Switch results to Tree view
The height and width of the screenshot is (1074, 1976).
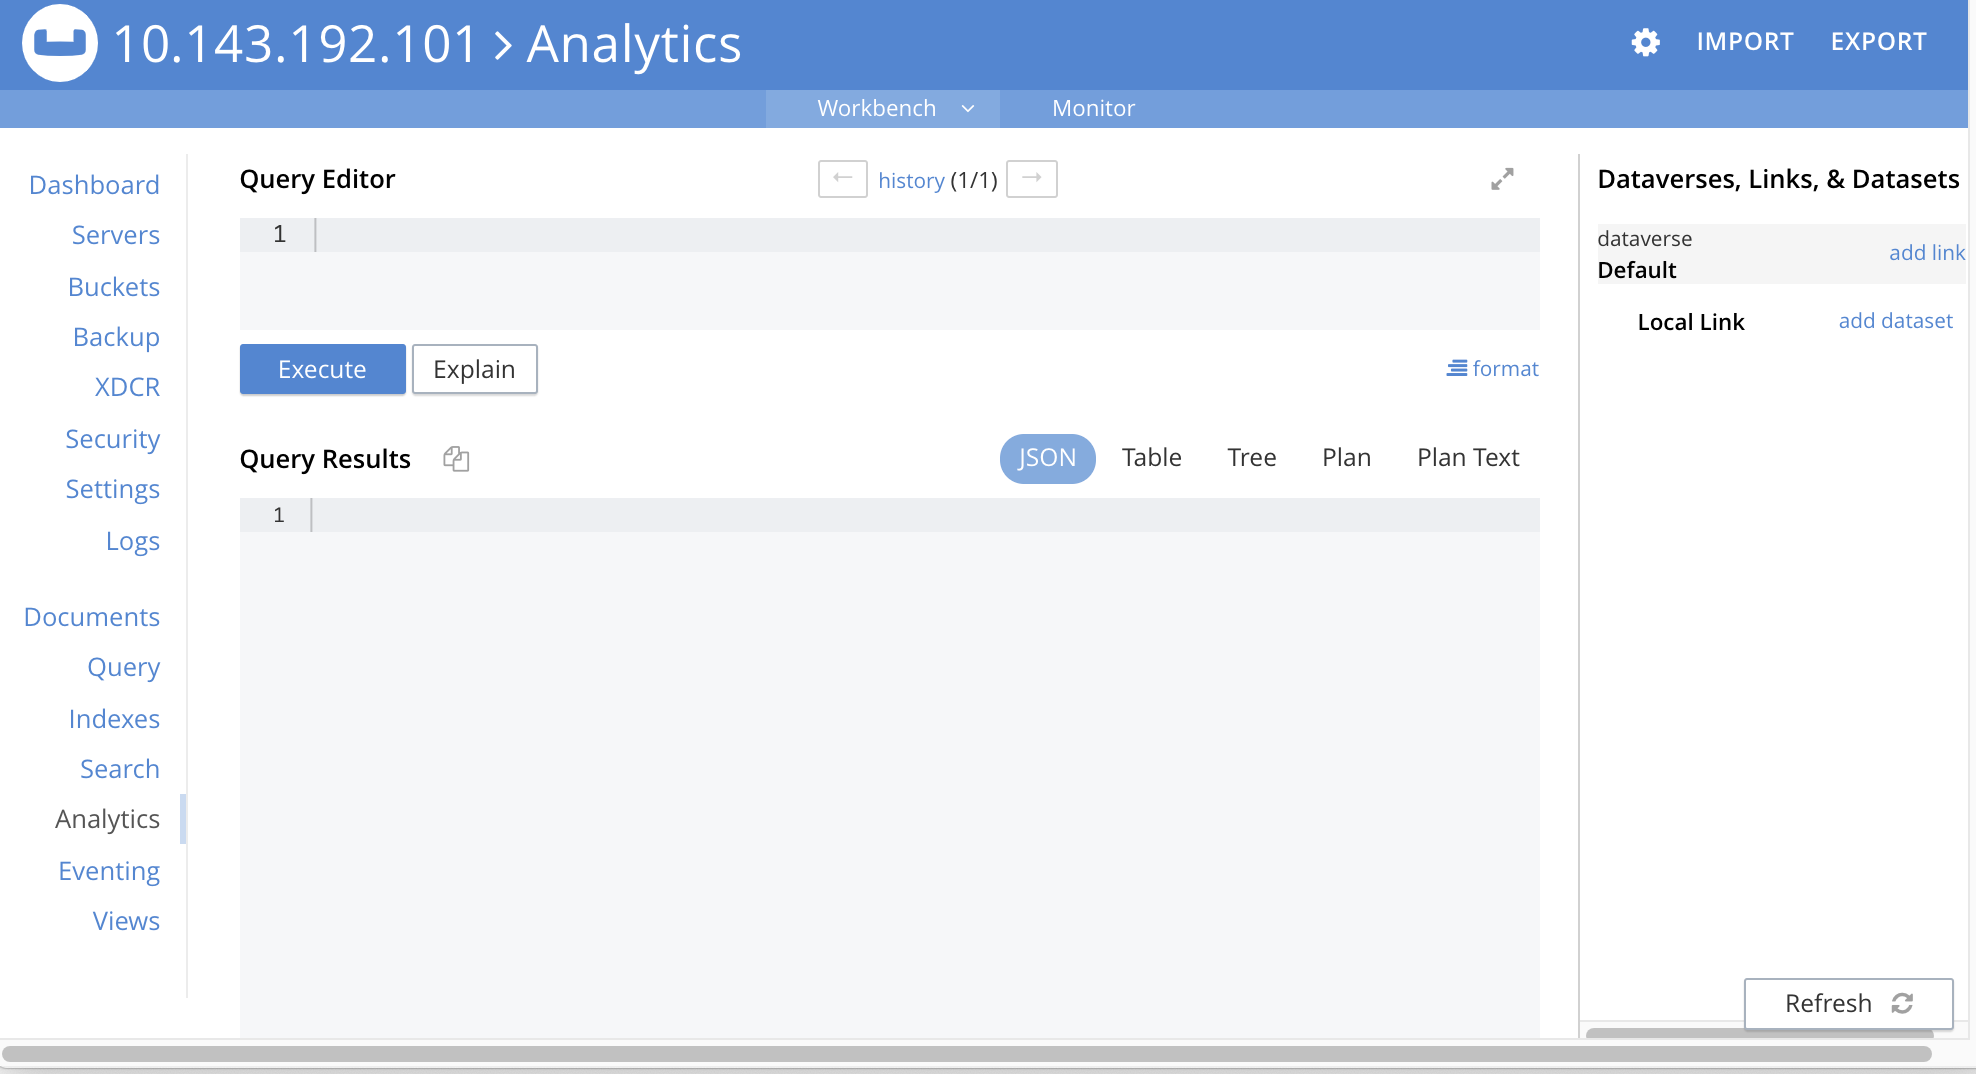click(x=1251, y=458)
